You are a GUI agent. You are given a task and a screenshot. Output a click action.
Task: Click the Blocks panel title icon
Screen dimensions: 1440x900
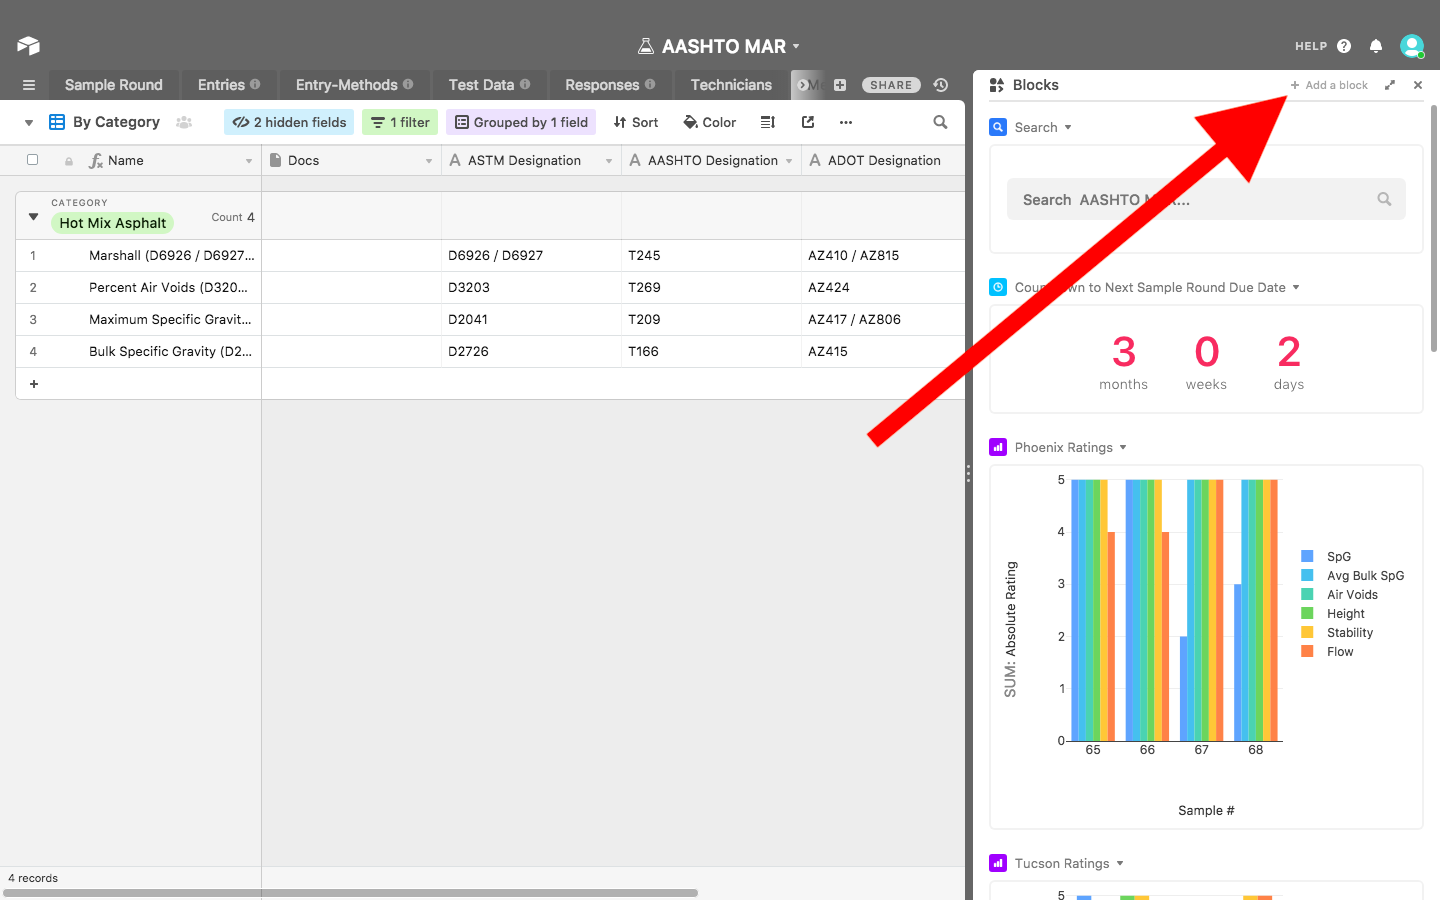pos(997,85)
